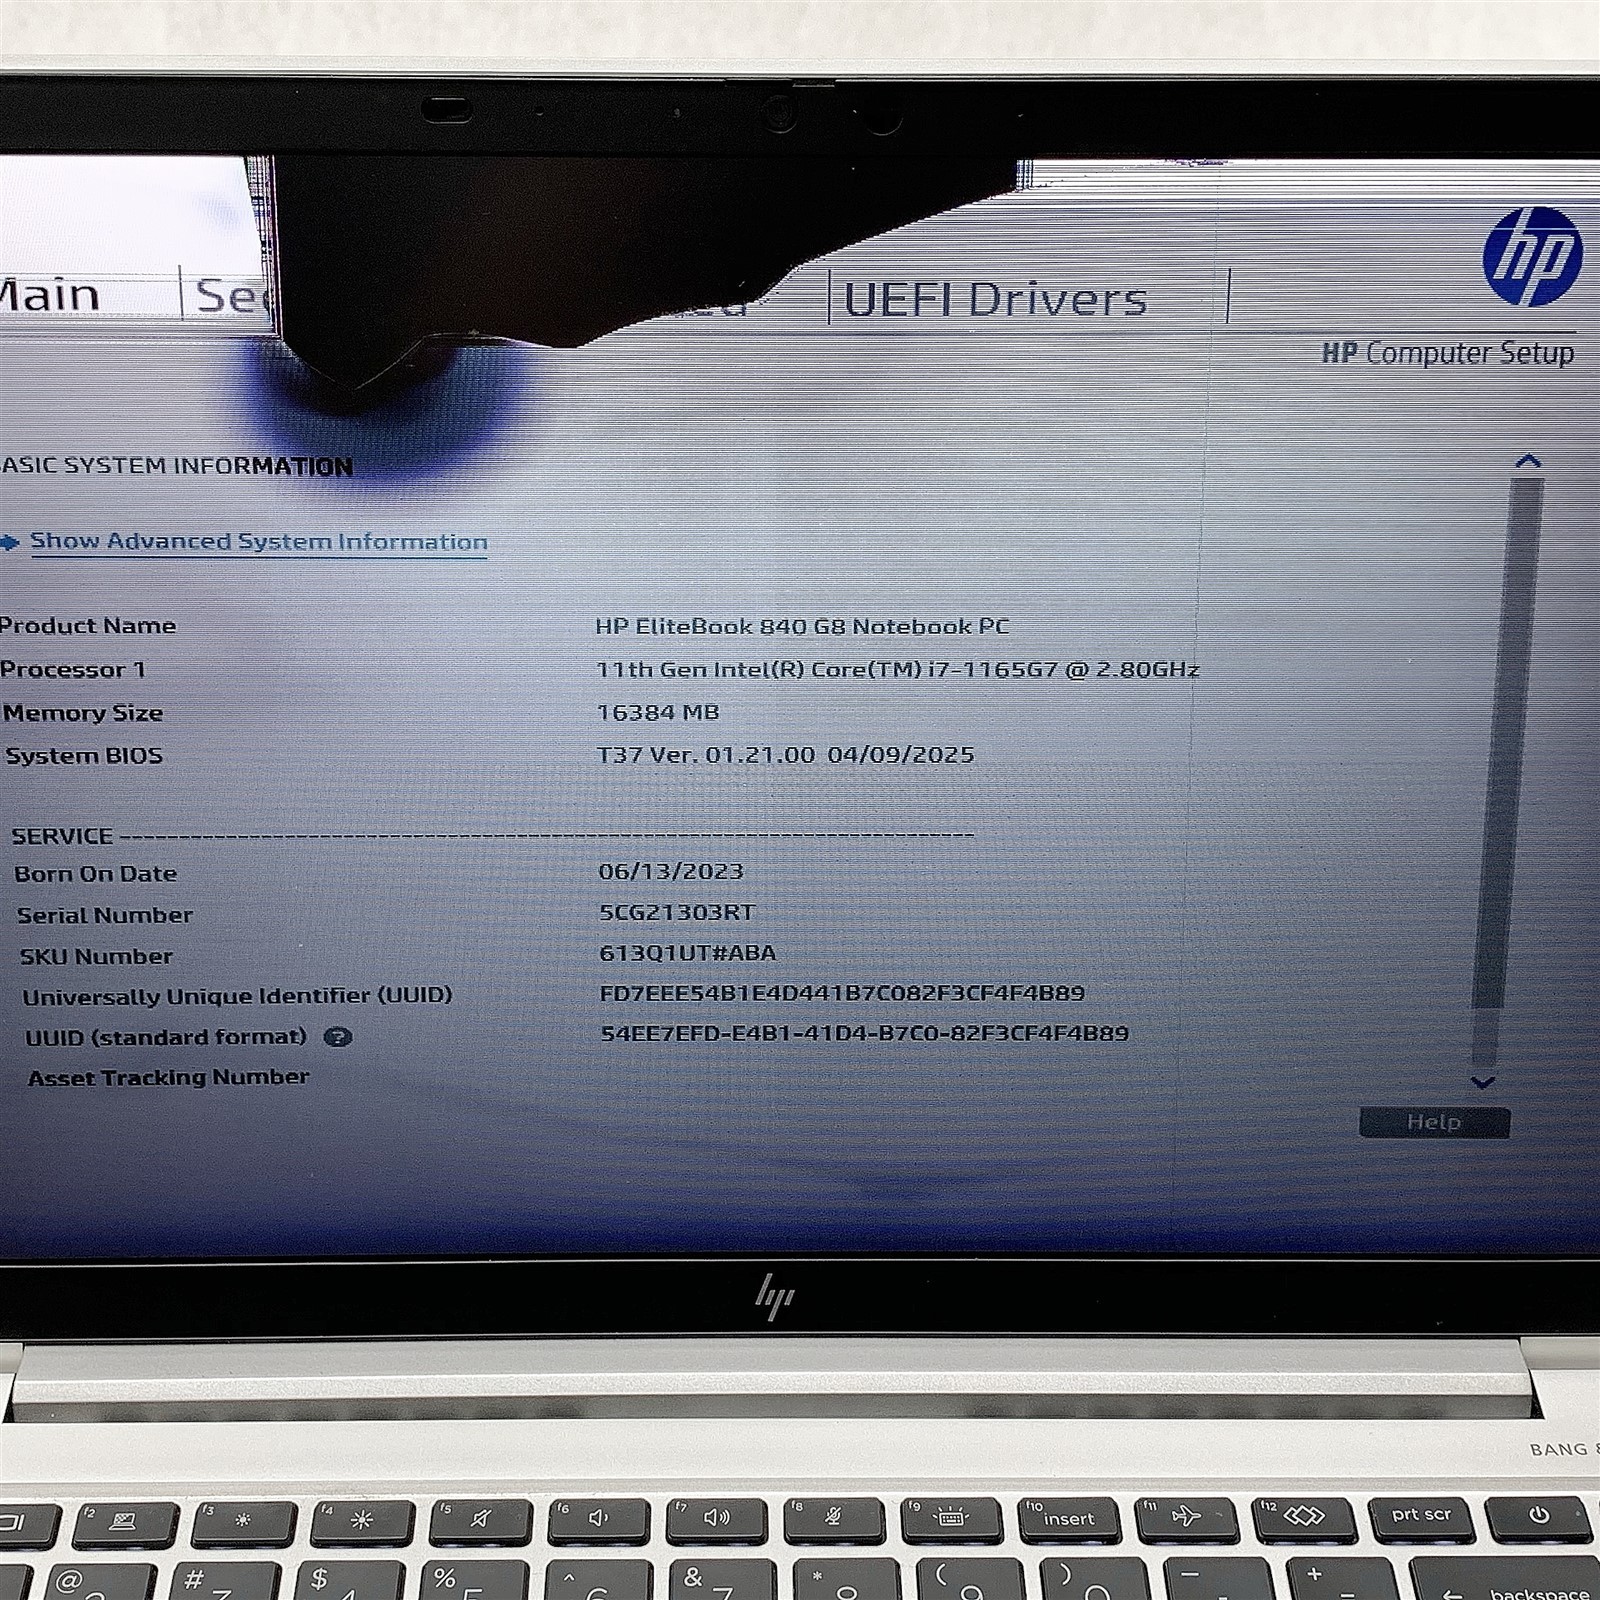Select the 54EE7EFD-E4B1-41D4 UUID value
This screenshot has width=1600, height=1600.
pyautogui.click(x=865, y=1033)
